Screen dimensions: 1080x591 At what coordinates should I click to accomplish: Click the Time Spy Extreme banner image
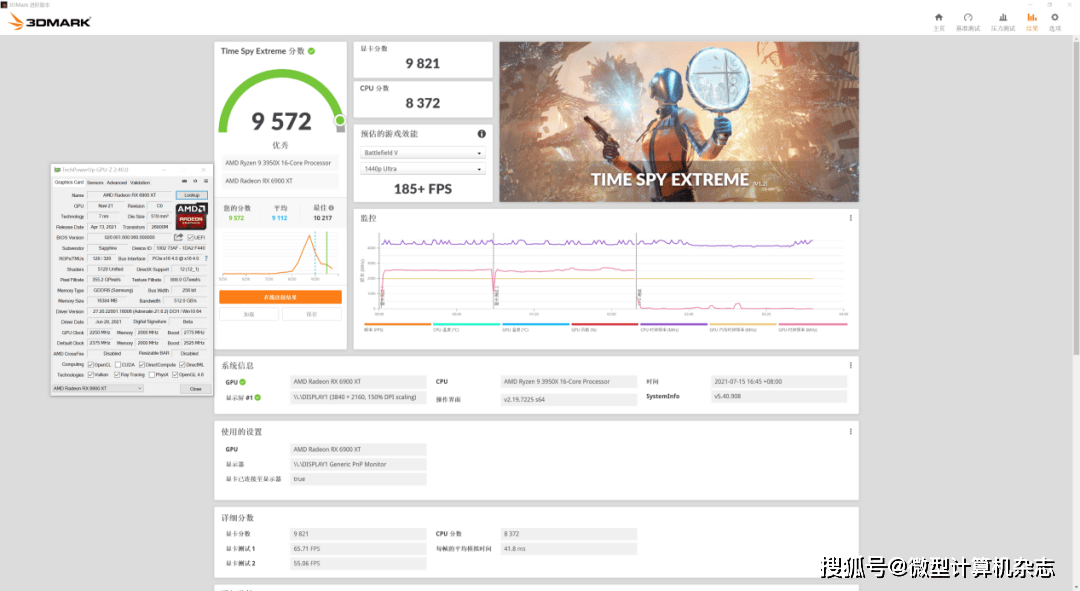coord(679,122)
